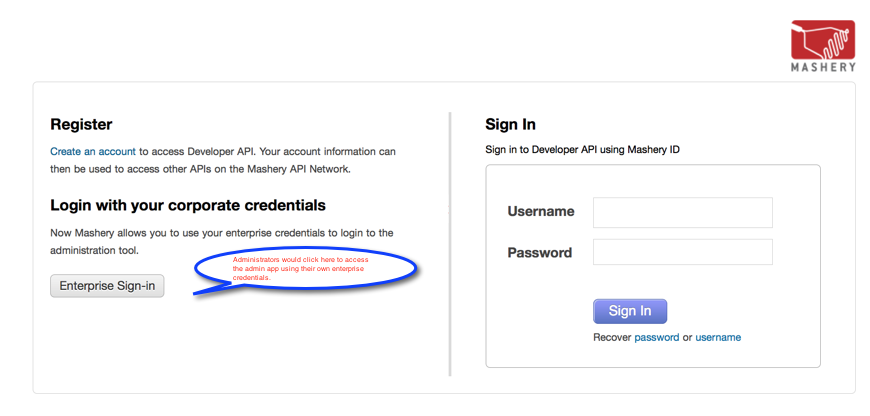Select the Sign In heading text
The width and height of the screenshot is (870, 416).
[510, 124]
